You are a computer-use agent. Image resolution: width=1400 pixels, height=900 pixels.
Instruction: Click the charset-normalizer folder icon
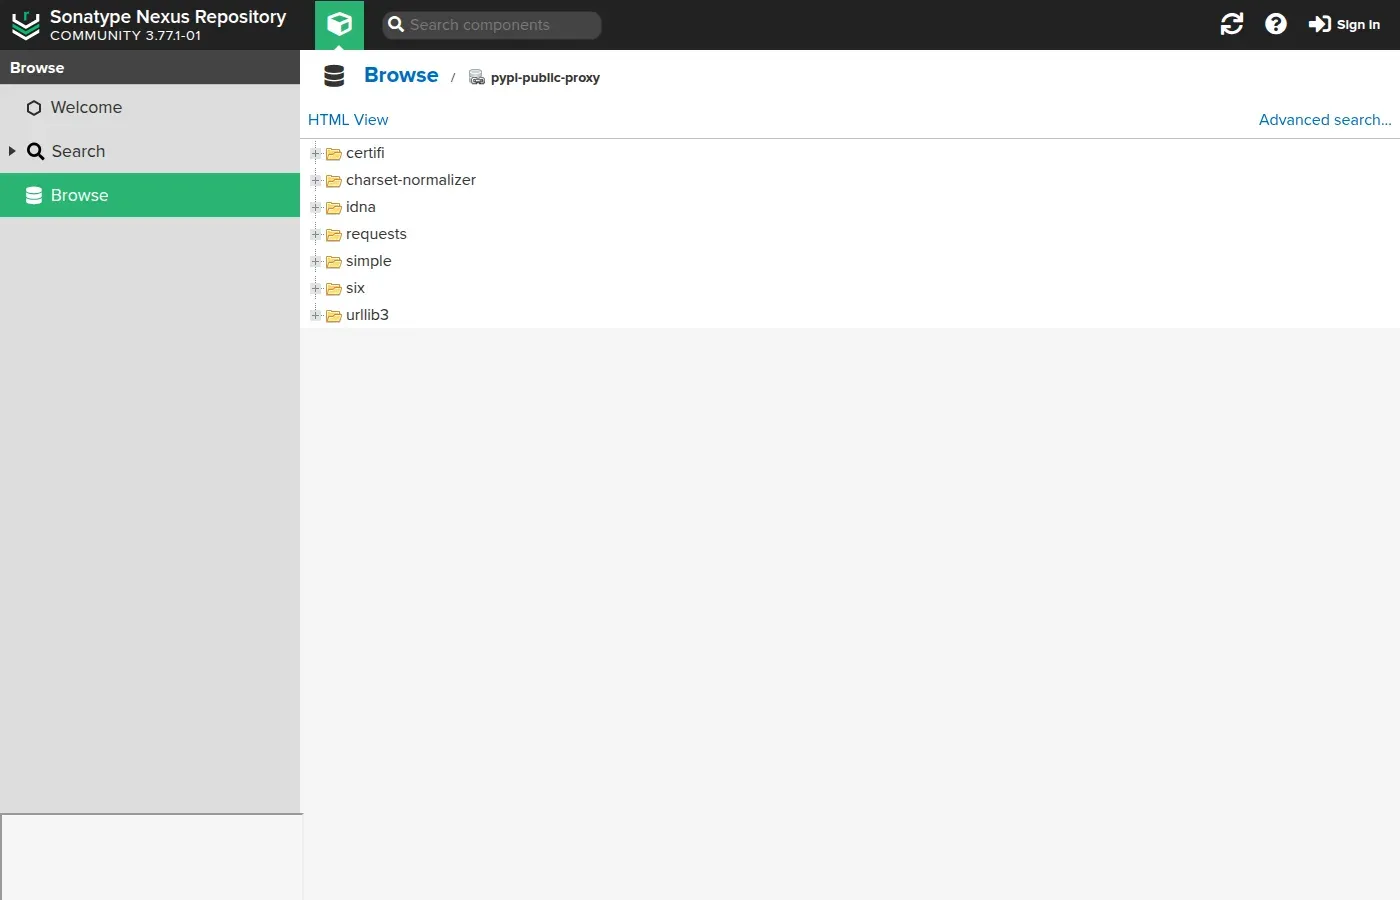[334, 181]
